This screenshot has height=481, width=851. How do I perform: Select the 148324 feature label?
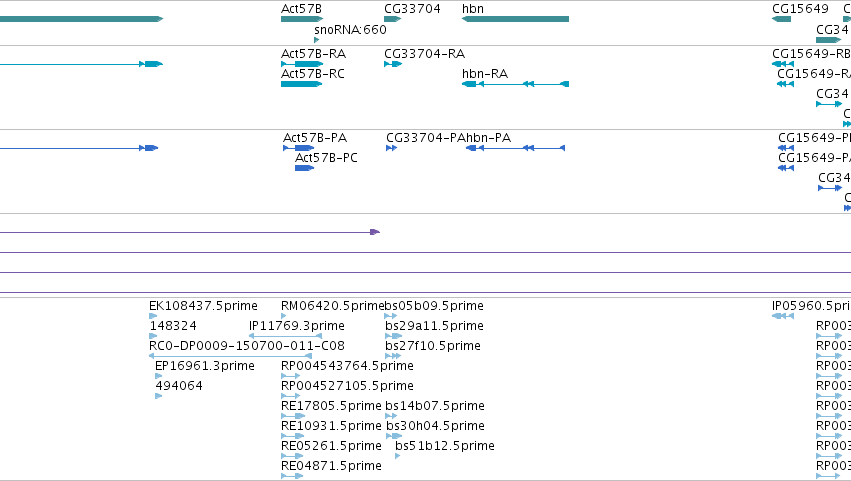click(x=173, y=326)
